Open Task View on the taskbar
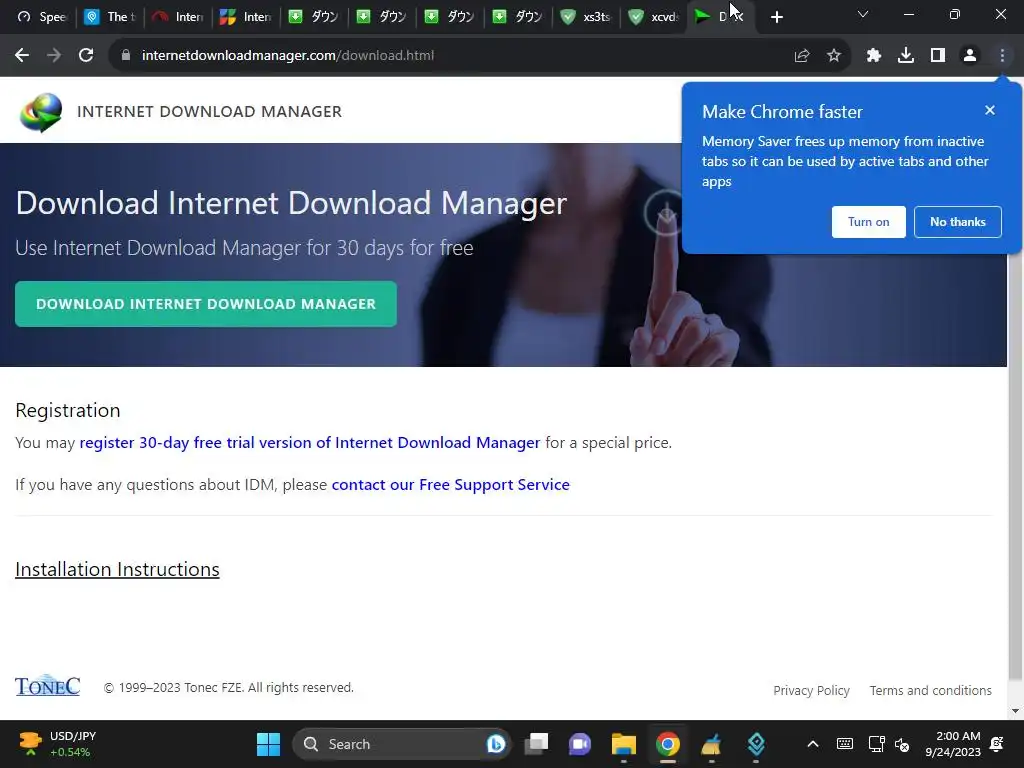1024x768 pixels. (537, 744)
